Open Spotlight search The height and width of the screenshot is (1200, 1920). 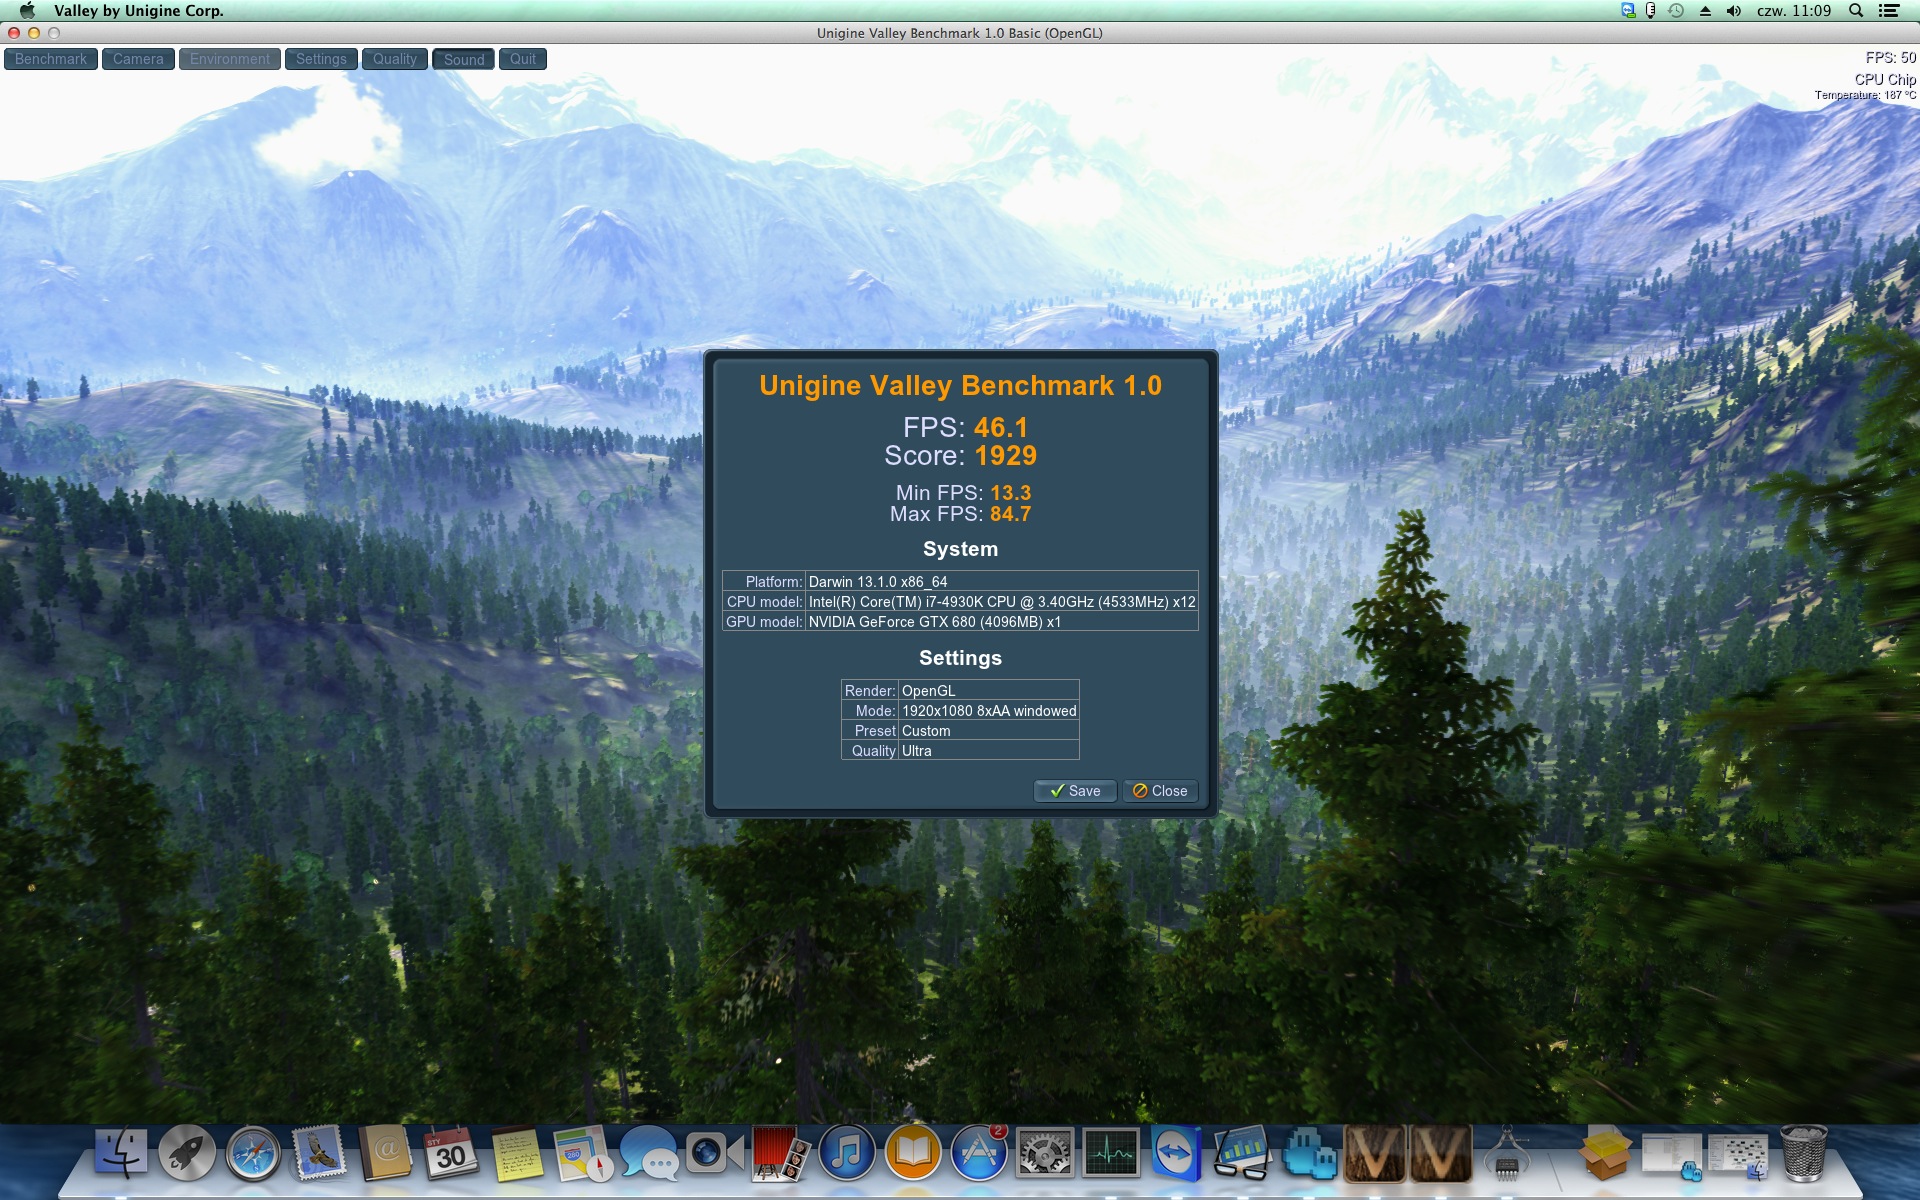tap(1856, 11)
